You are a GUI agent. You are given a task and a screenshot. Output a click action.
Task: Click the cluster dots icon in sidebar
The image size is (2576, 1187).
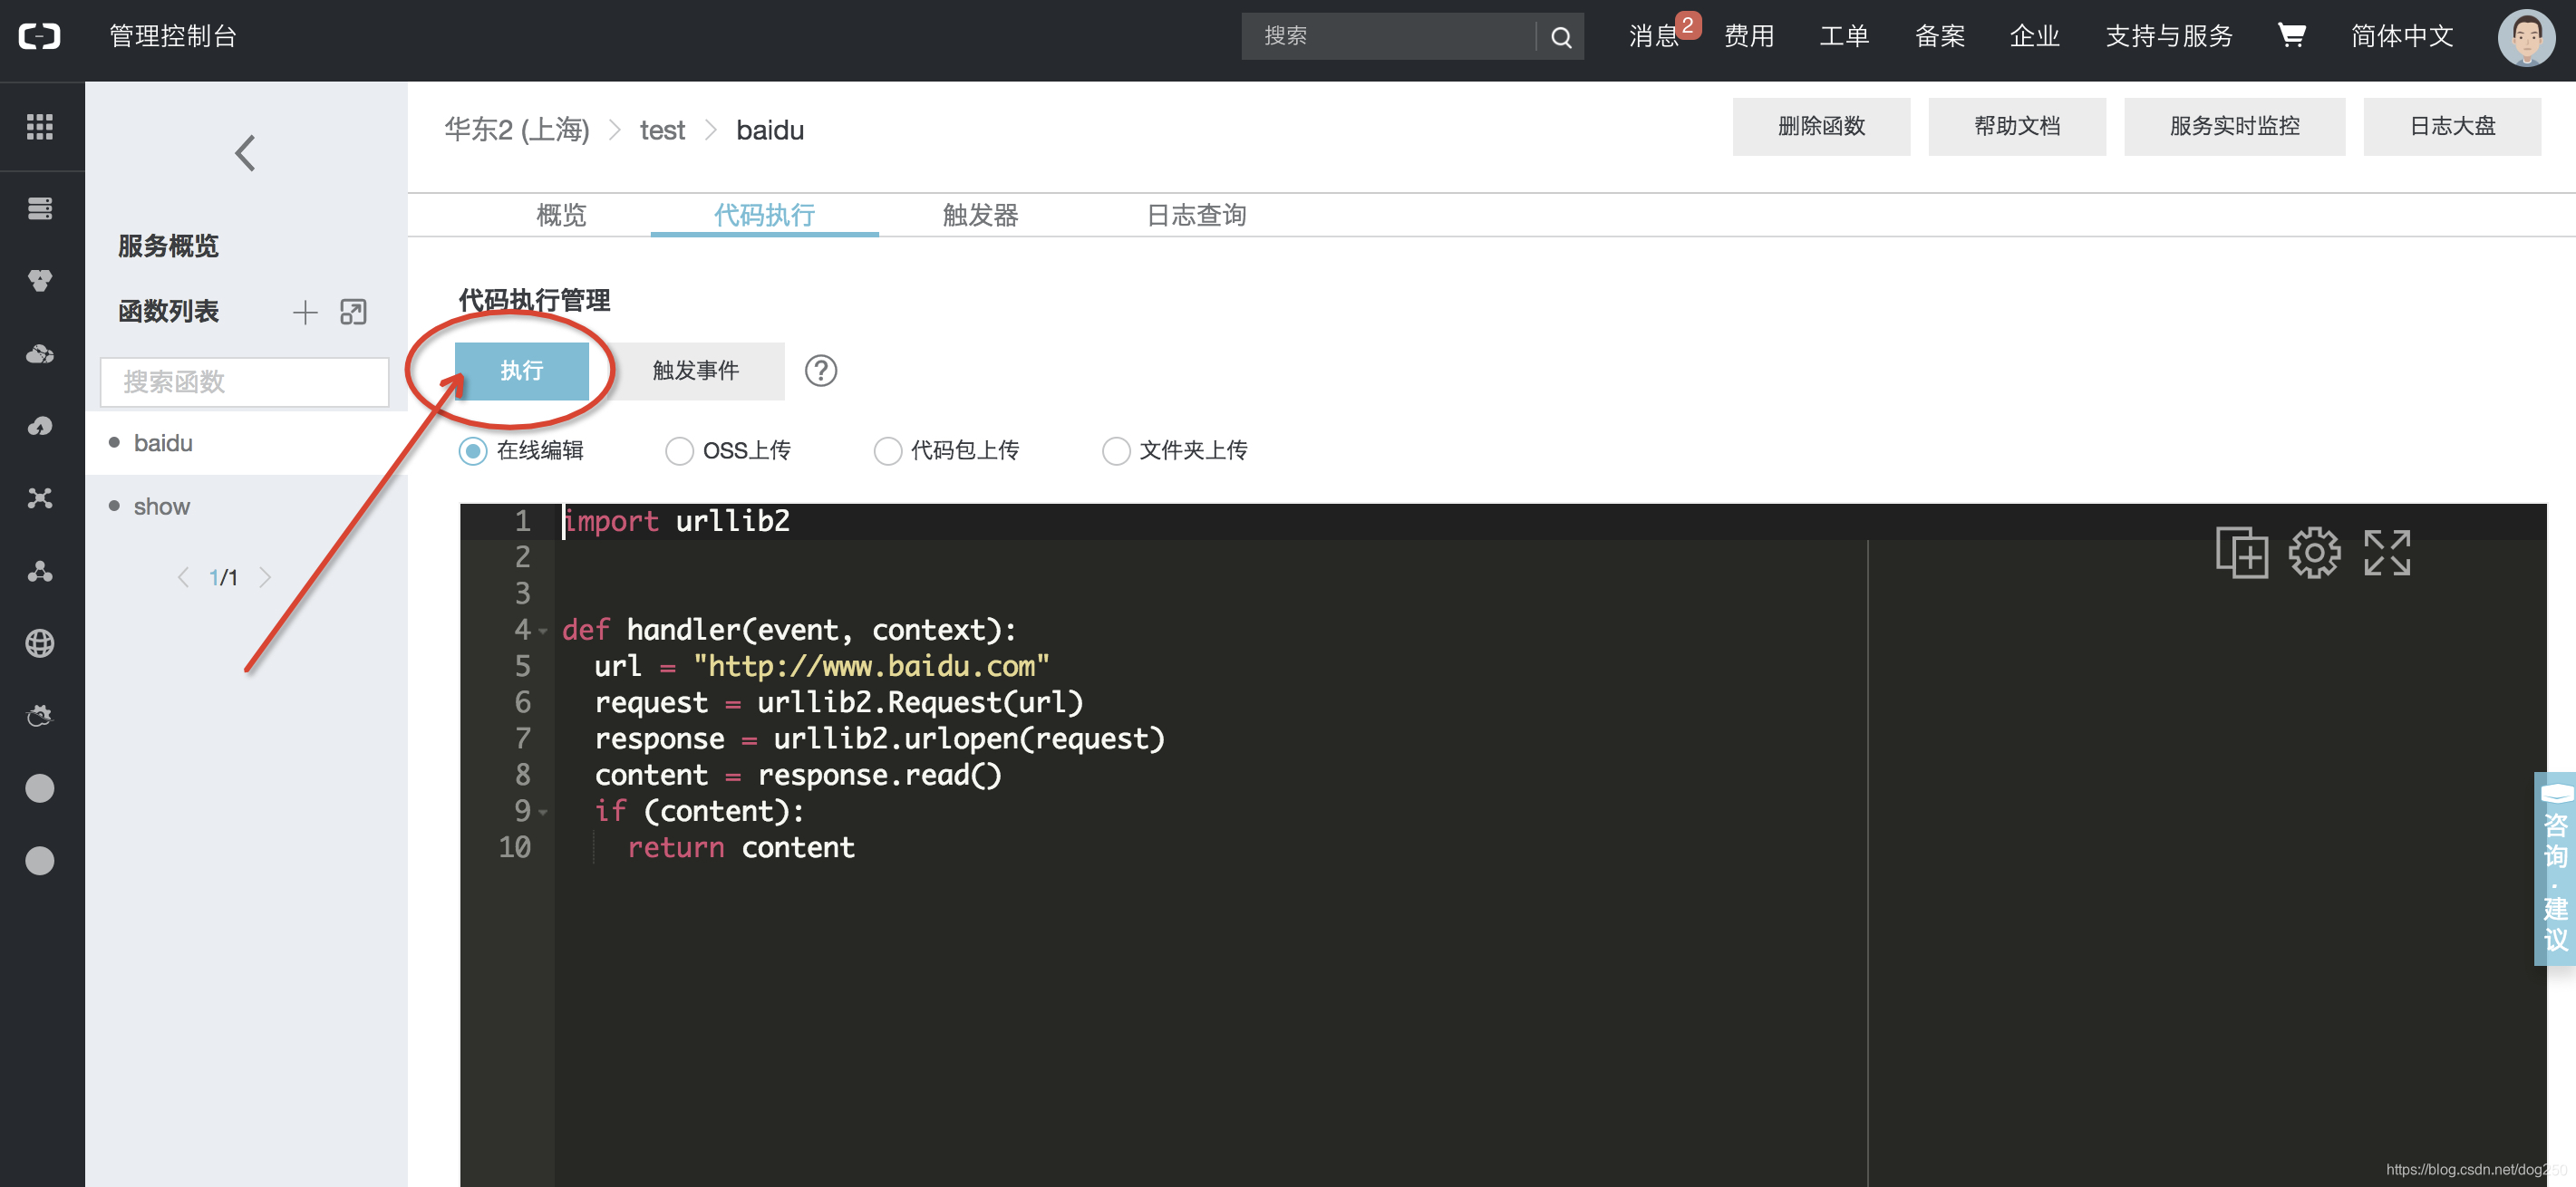(40, 571)
